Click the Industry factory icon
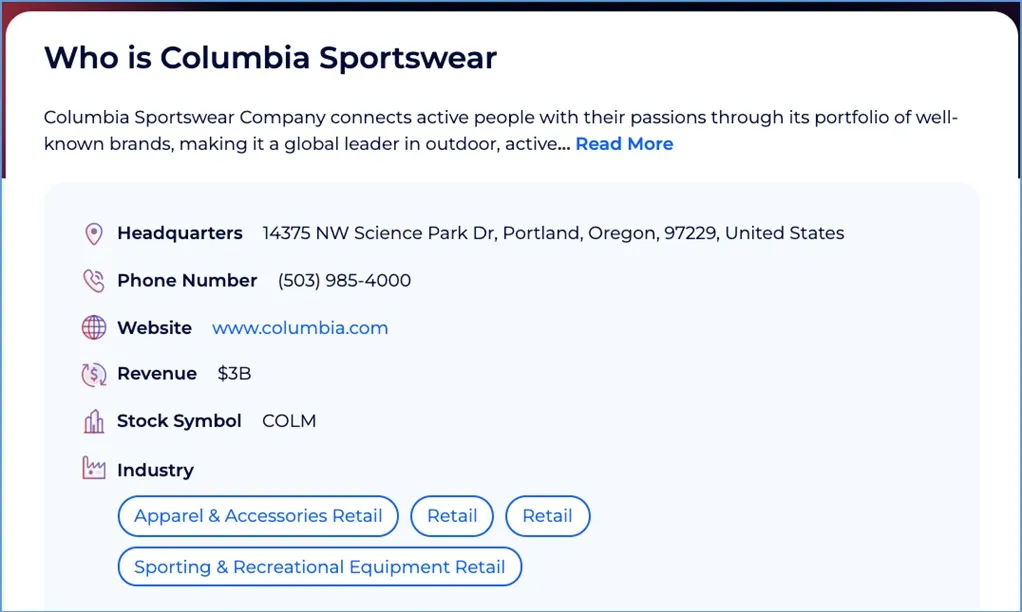Viewport: 1022px width, 612px height. click(x=93, y=468)
